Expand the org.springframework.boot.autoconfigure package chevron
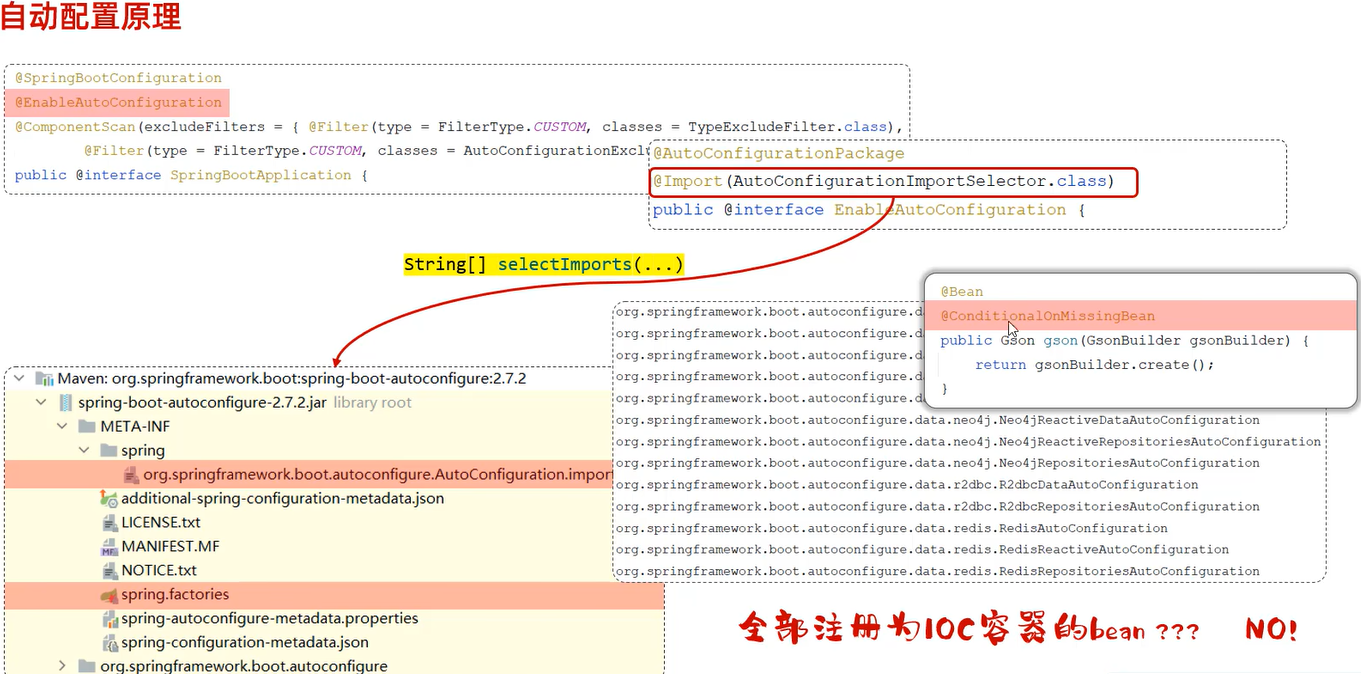 63,666
